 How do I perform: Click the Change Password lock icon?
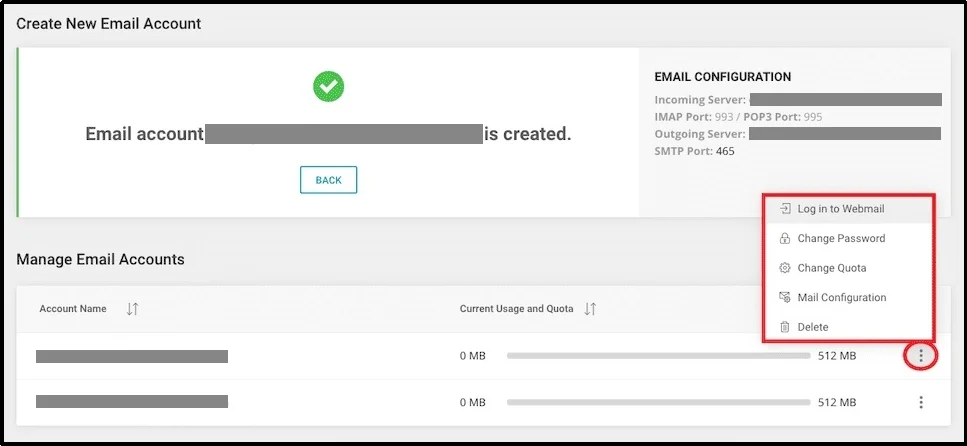tap(785, 239)
